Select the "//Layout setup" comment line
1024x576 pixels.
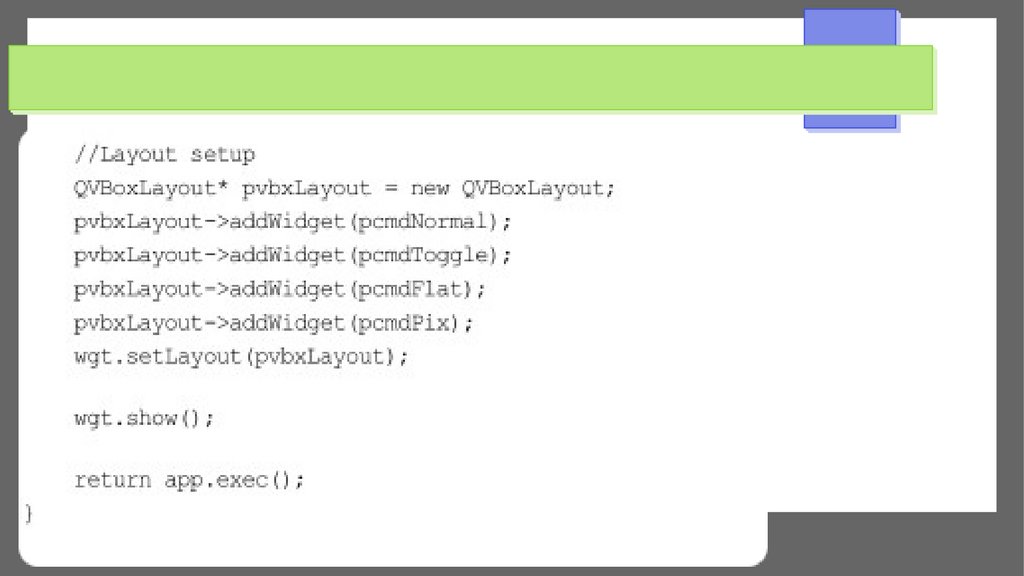164,155
